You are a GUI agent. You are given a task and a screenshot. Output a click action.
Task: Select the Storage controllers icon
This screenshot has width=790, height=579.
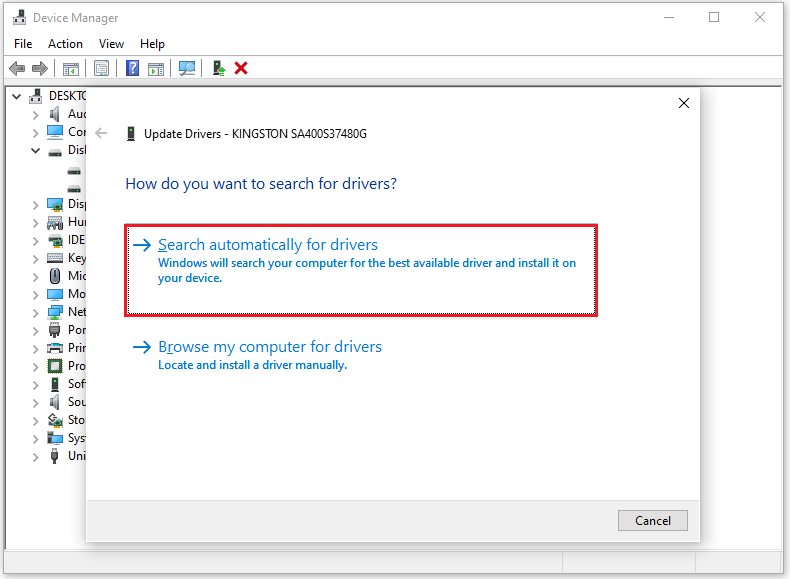tap(55, 420)
